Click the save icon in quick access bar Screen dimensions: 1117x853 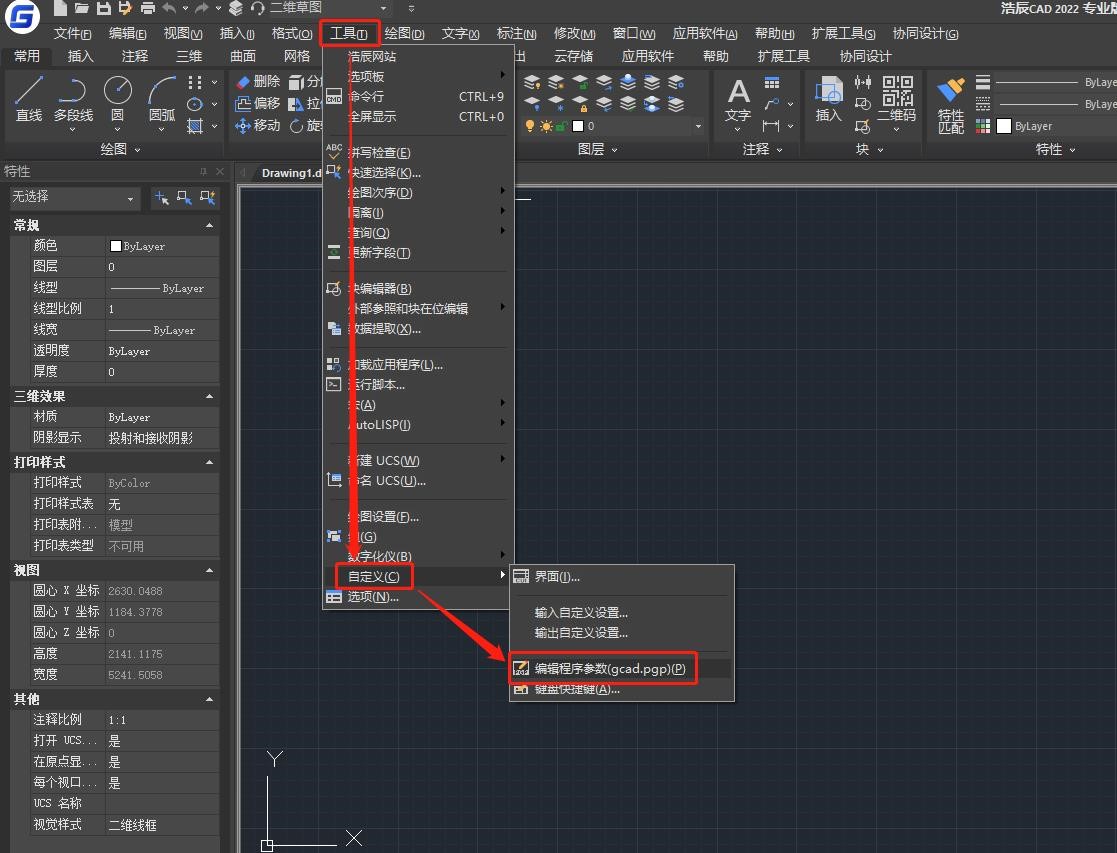point(104,9)
